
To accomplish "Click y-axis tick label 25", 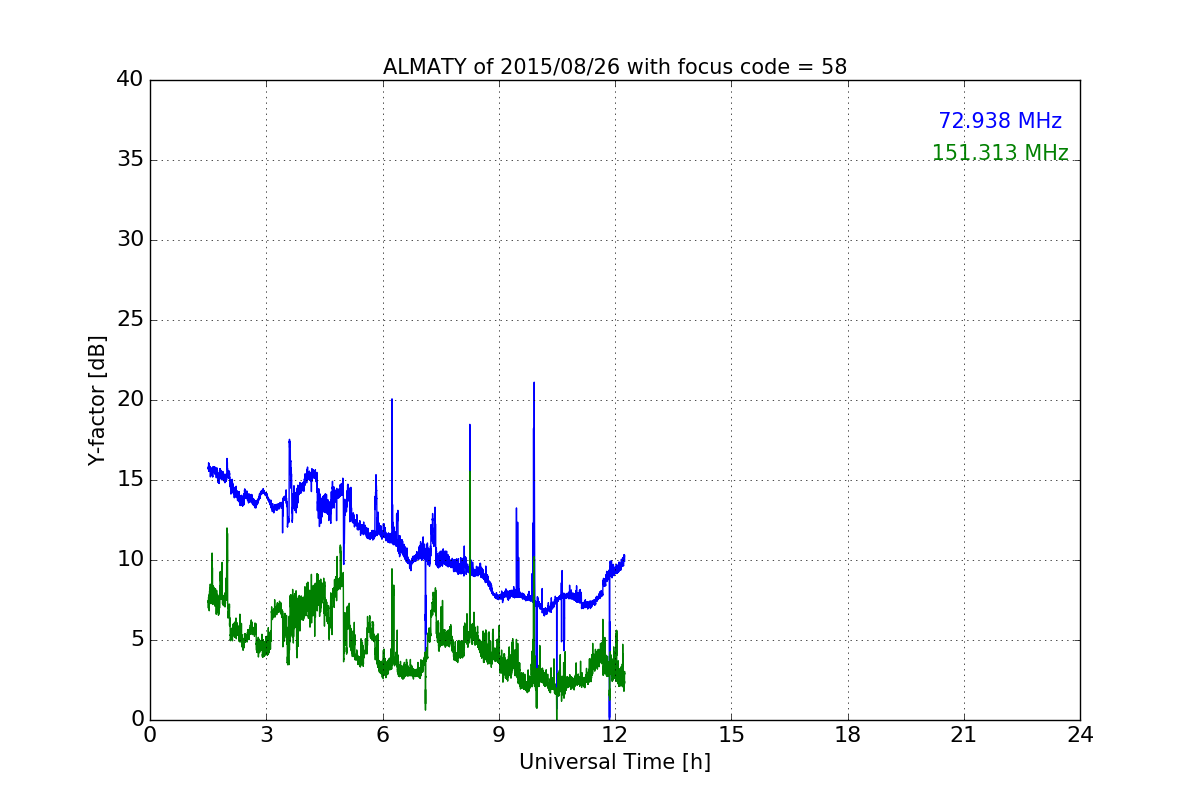I will [130, 320].
